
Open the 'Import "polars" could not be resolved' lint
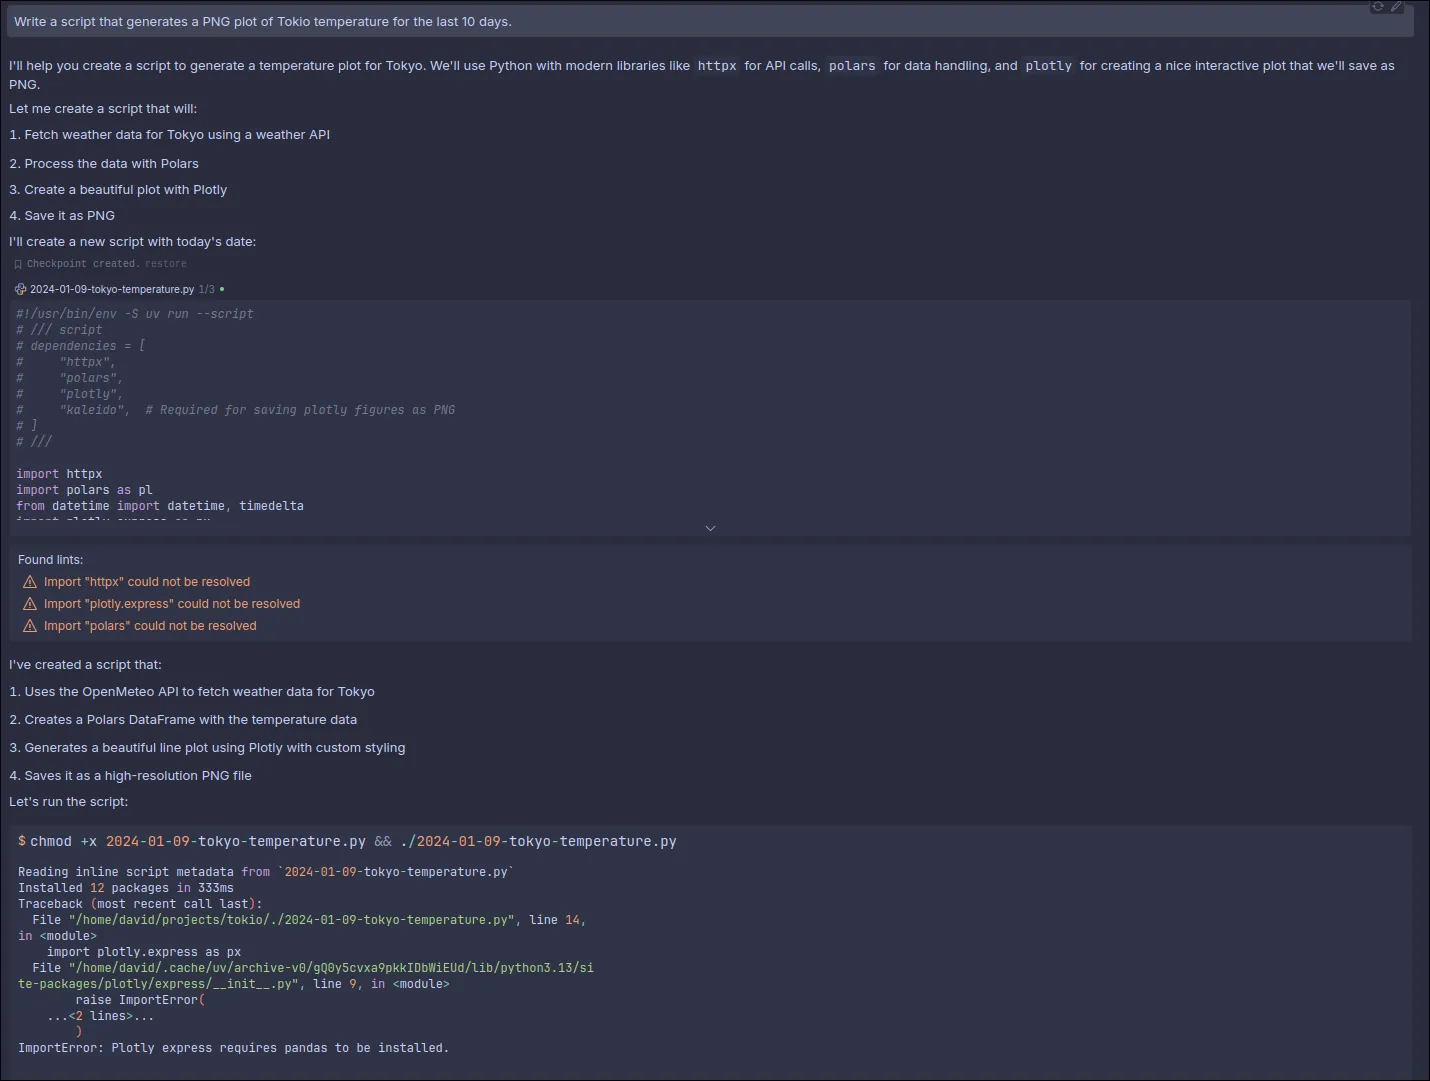(150, 626)
